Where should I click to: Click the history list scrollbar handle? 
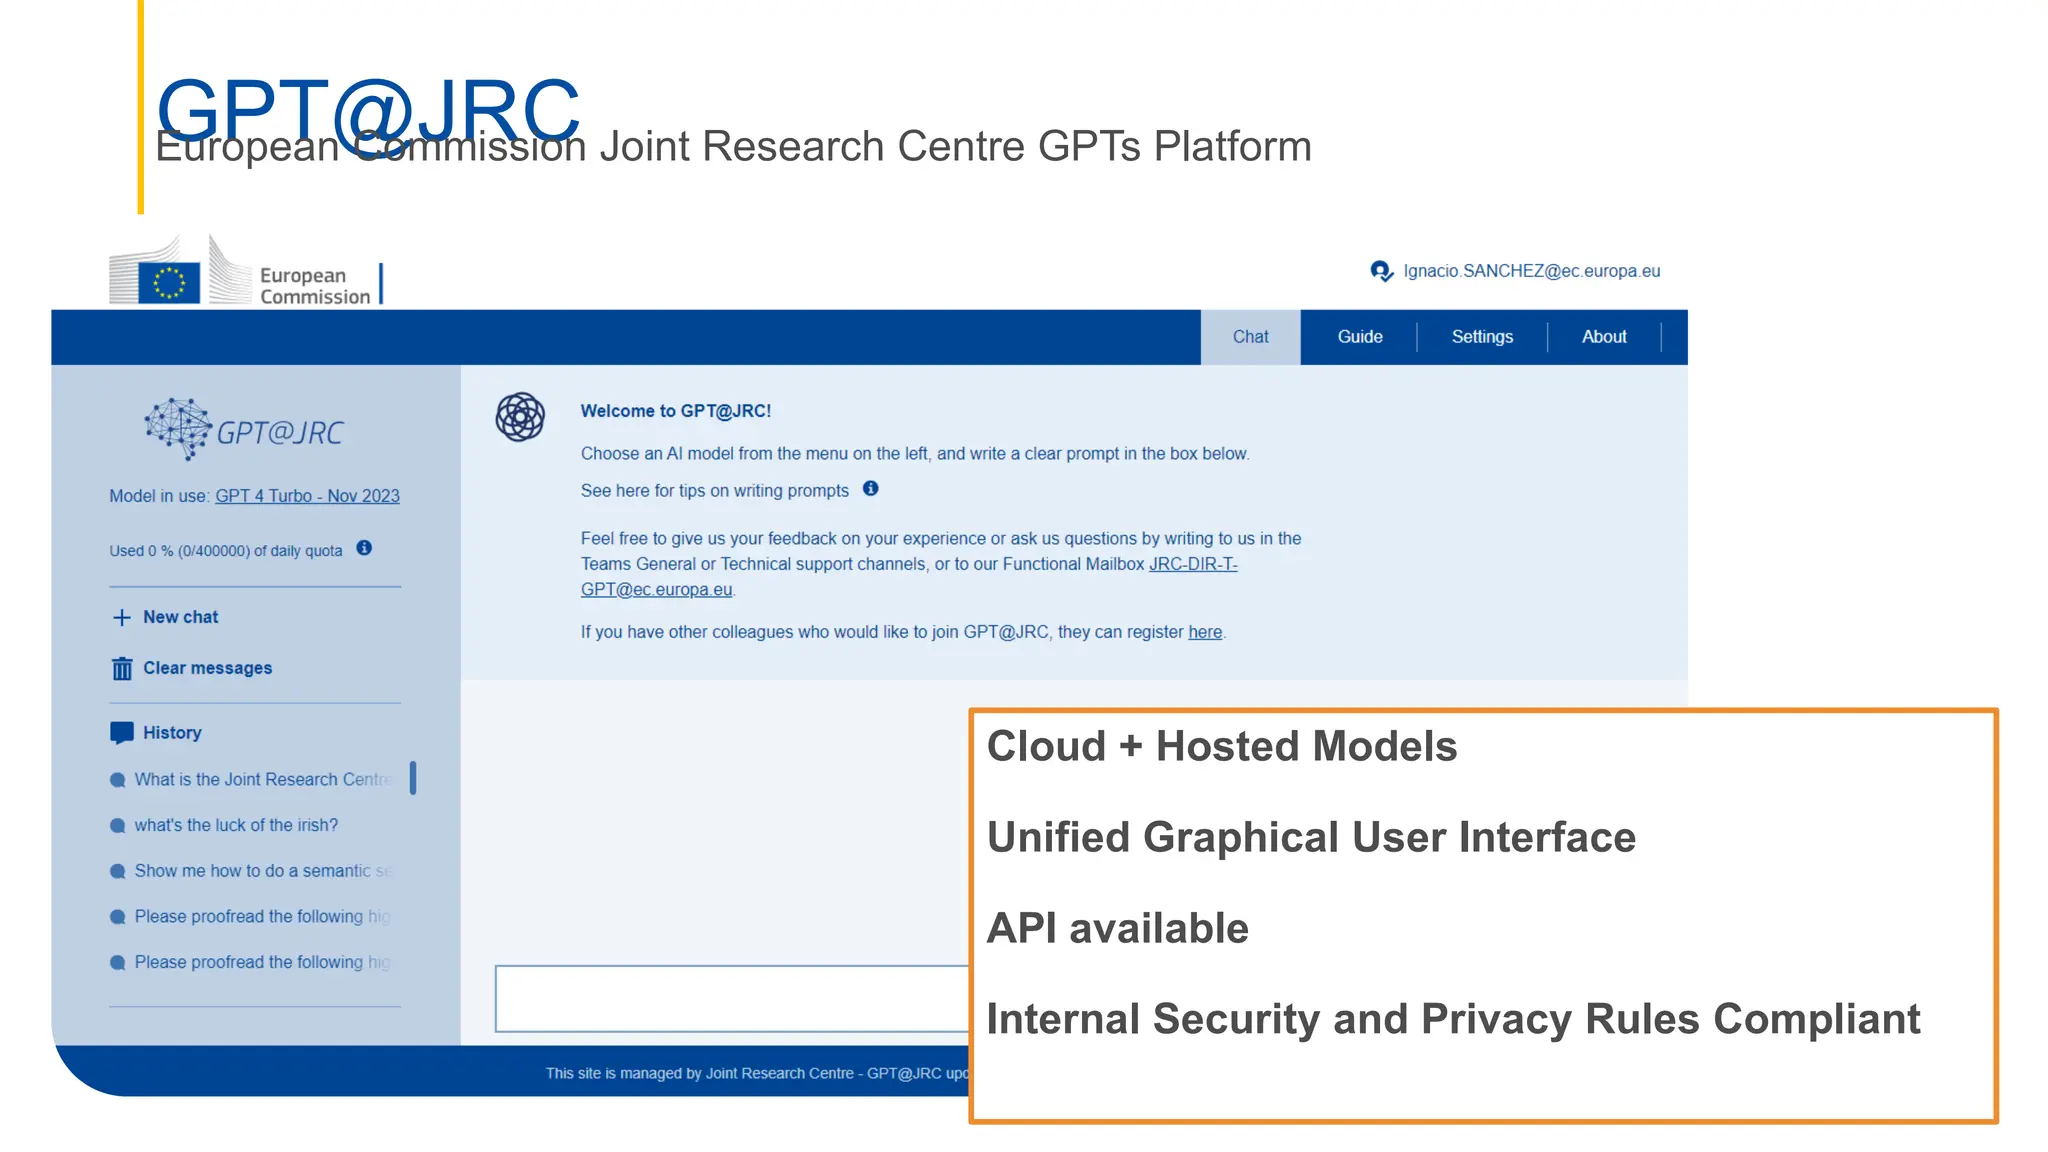(413, 778)
